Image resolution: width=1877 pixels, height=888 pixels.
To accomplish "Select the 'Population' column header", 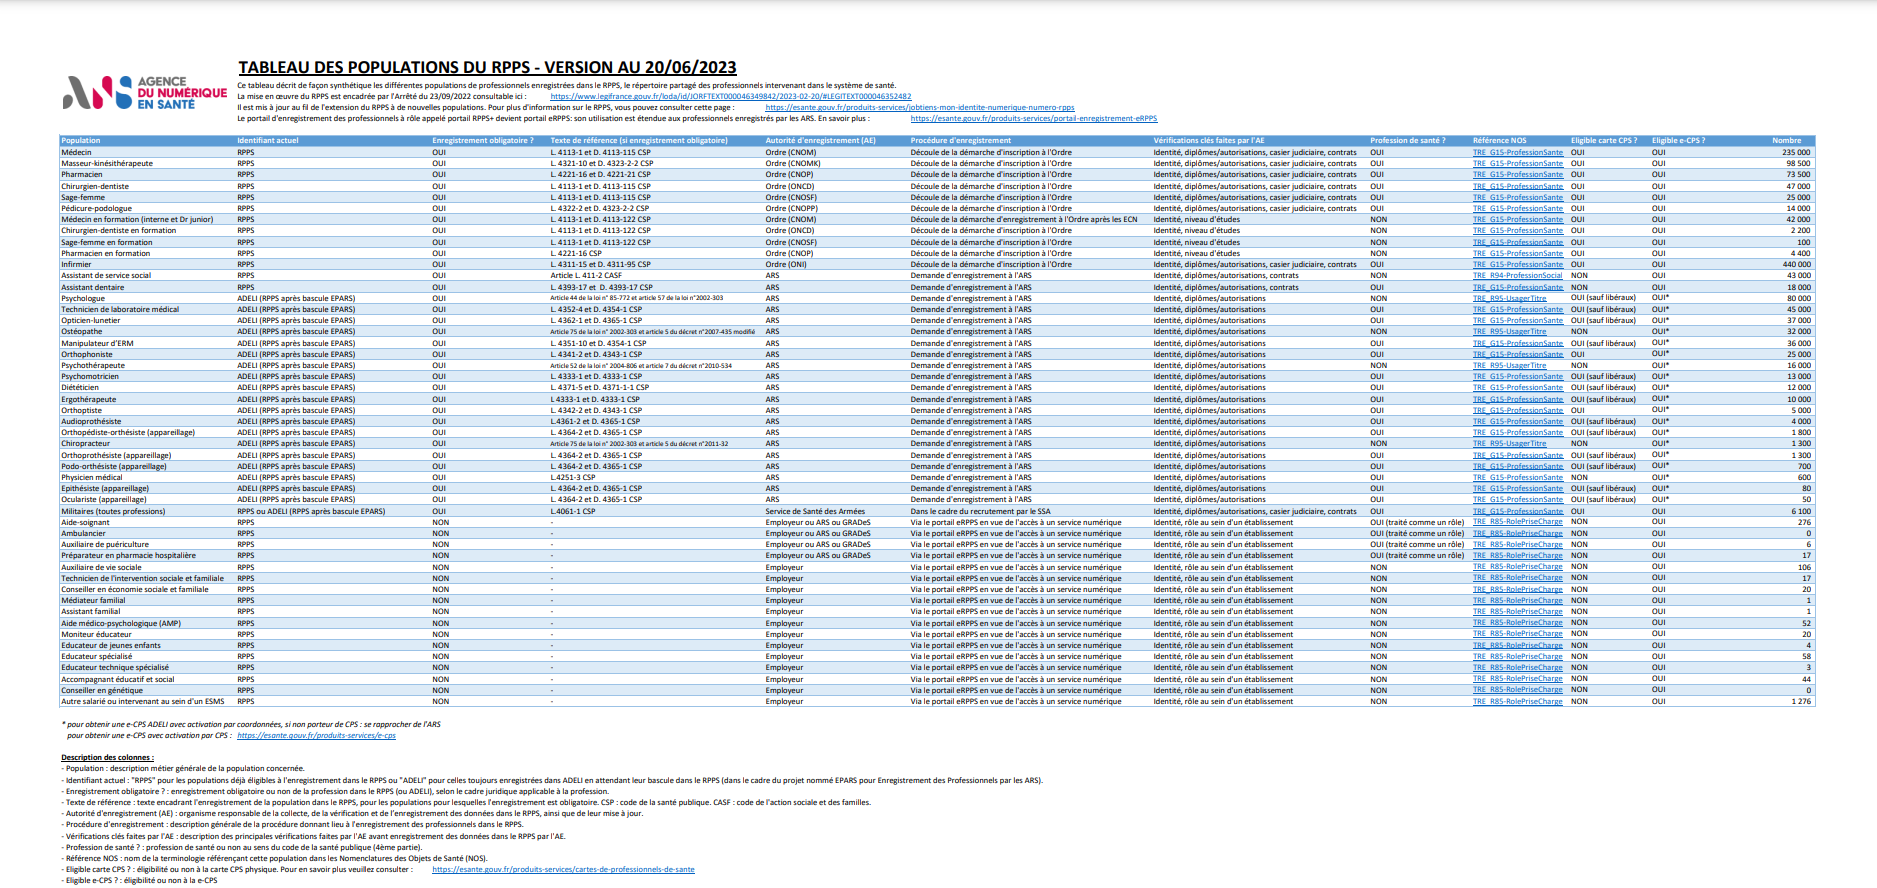I will [x=81, y=141].
